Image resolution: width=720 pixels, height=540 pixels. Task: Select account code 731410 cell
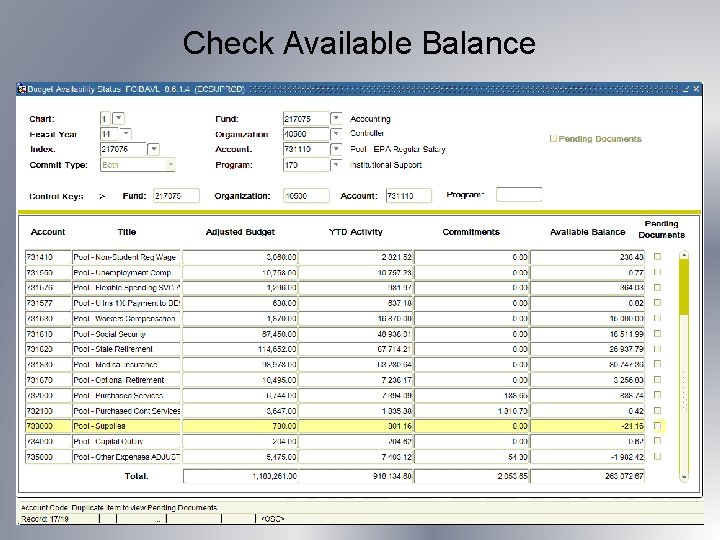click(48, 257)
